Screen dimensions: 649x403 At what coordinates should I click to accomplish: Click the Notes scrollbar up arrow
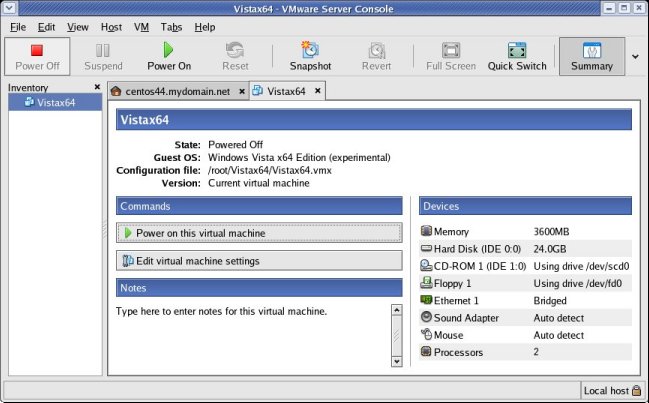(x=397, y=310)
